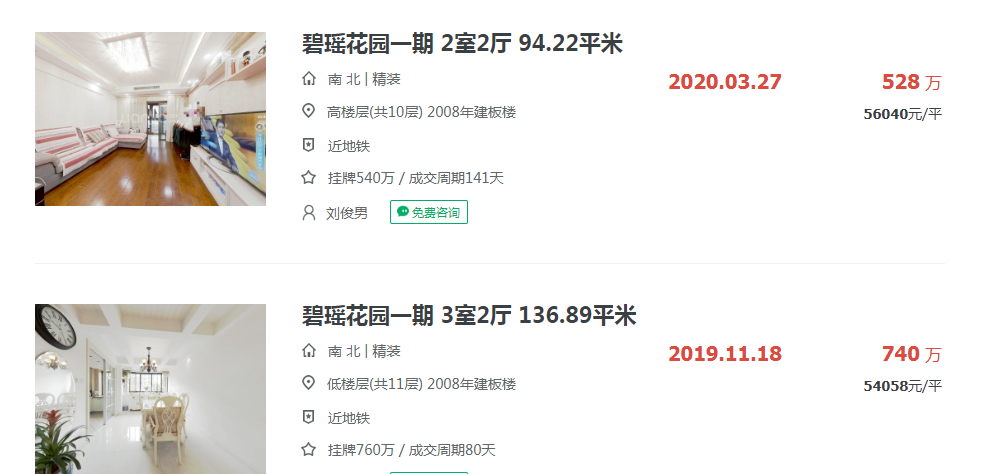This screenshot has height=474, width=983.
Task: Open the dining room photo with wall clock
Action: (150, 389)
